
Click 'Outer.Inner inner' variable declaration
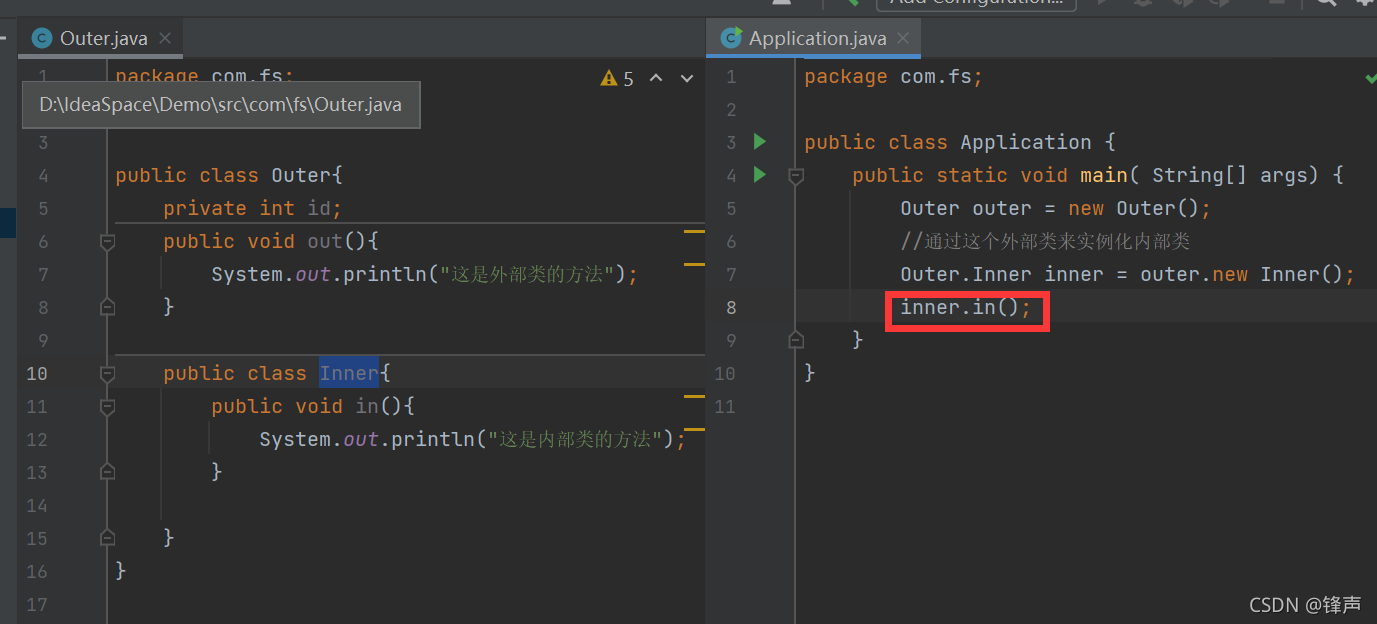[x=1002, y=274]
